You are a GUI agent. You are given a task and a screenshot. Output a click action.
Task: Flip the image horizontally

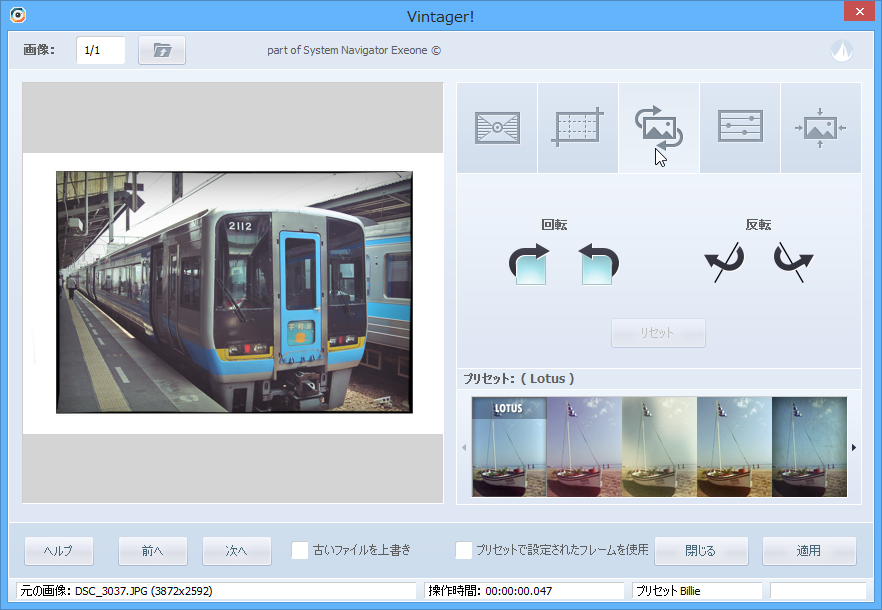[723, 262]
